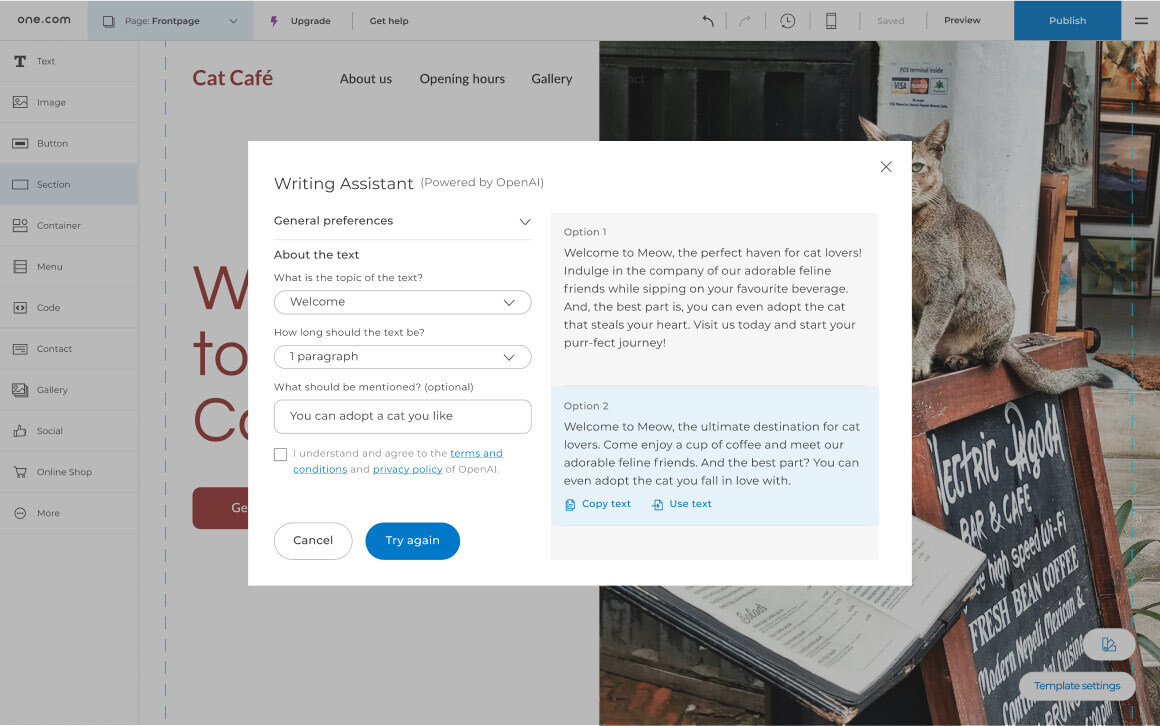The image size is (1160, 726).
Task: Open the 1 paragraph length dropdown
Action: coord(402,357)
